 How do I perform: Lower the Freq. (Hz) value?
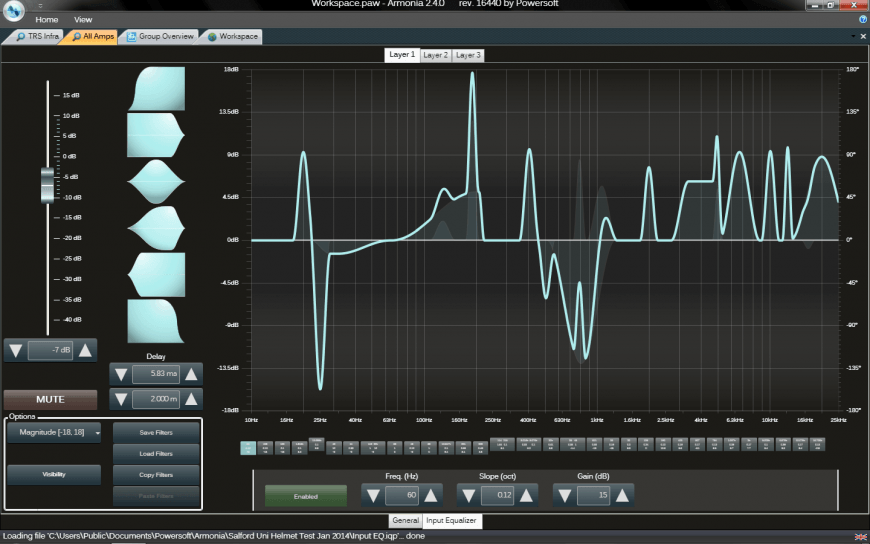(x=373, y=495)
